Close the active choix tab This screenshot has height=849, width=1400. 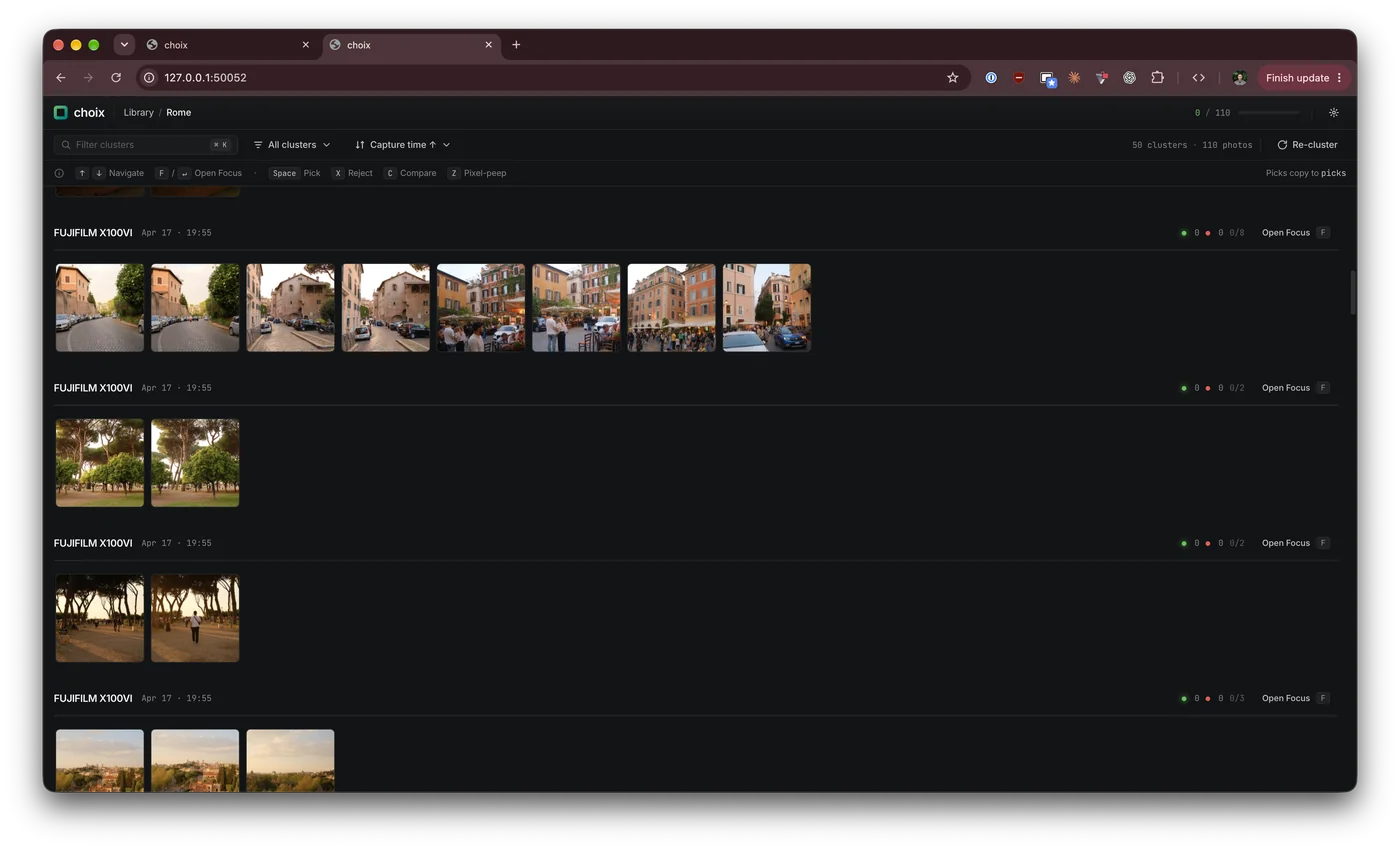[489, 45]
